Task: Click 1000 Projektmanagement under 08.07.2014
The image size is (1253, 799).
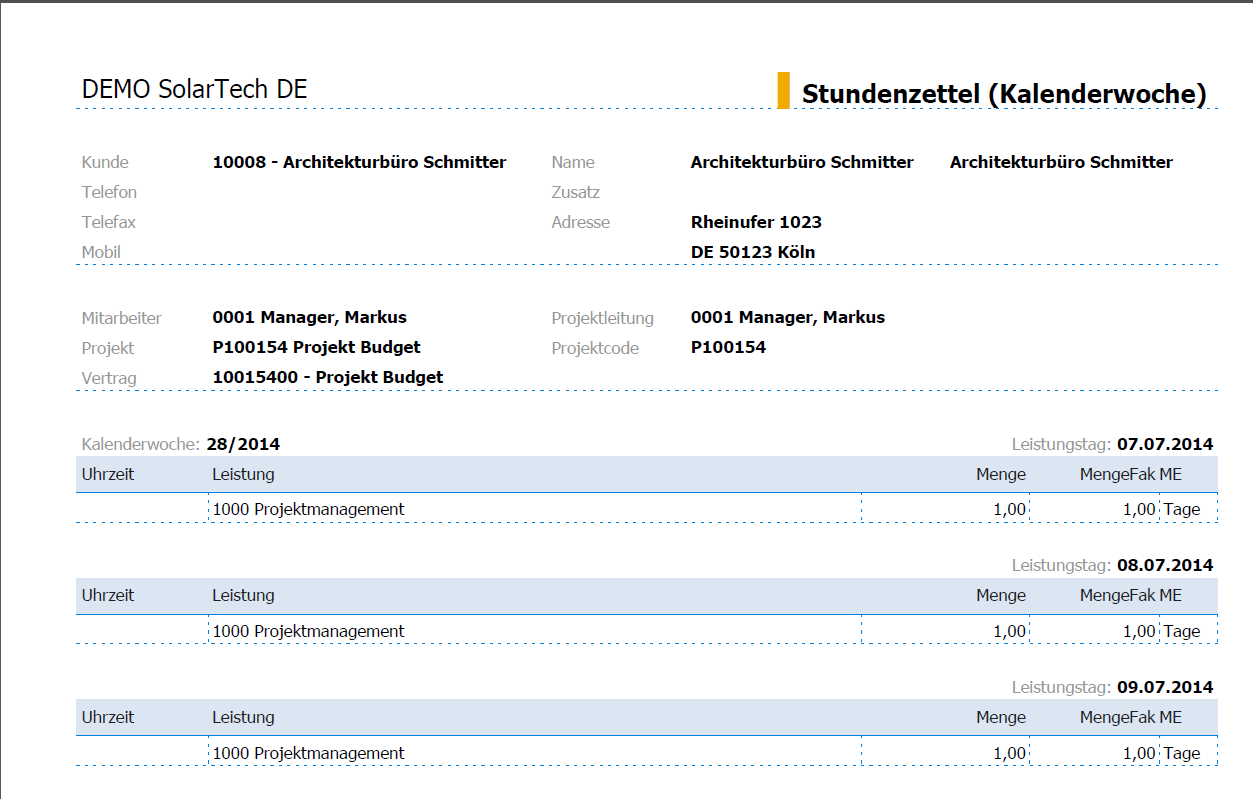Action: point(308,631)
